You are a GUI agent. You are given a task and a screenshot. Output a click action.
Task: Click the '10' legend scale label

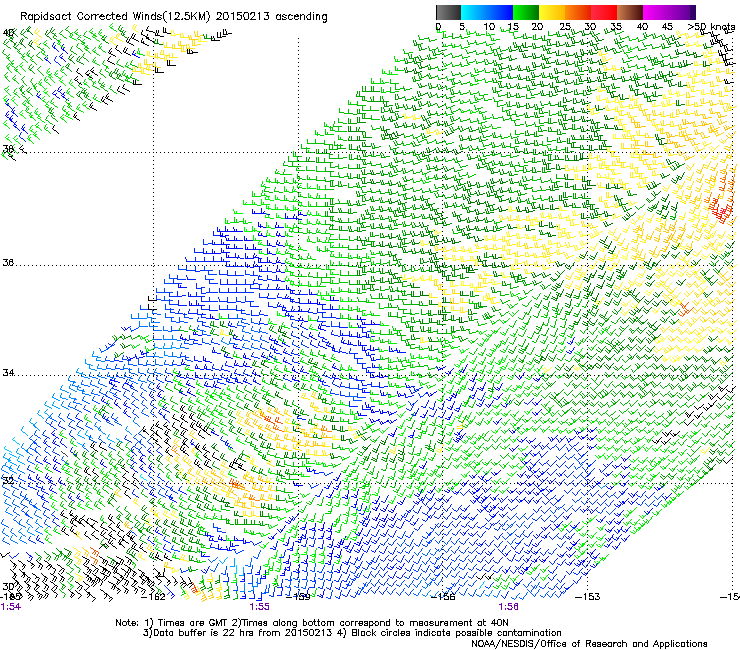click(489, 27)
